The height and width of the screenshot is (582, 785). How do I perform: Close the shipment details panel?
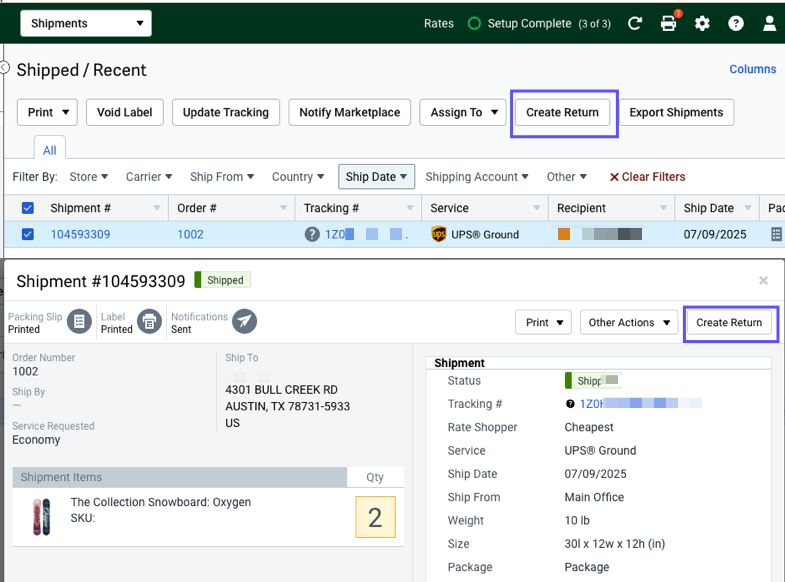point(763,281)
